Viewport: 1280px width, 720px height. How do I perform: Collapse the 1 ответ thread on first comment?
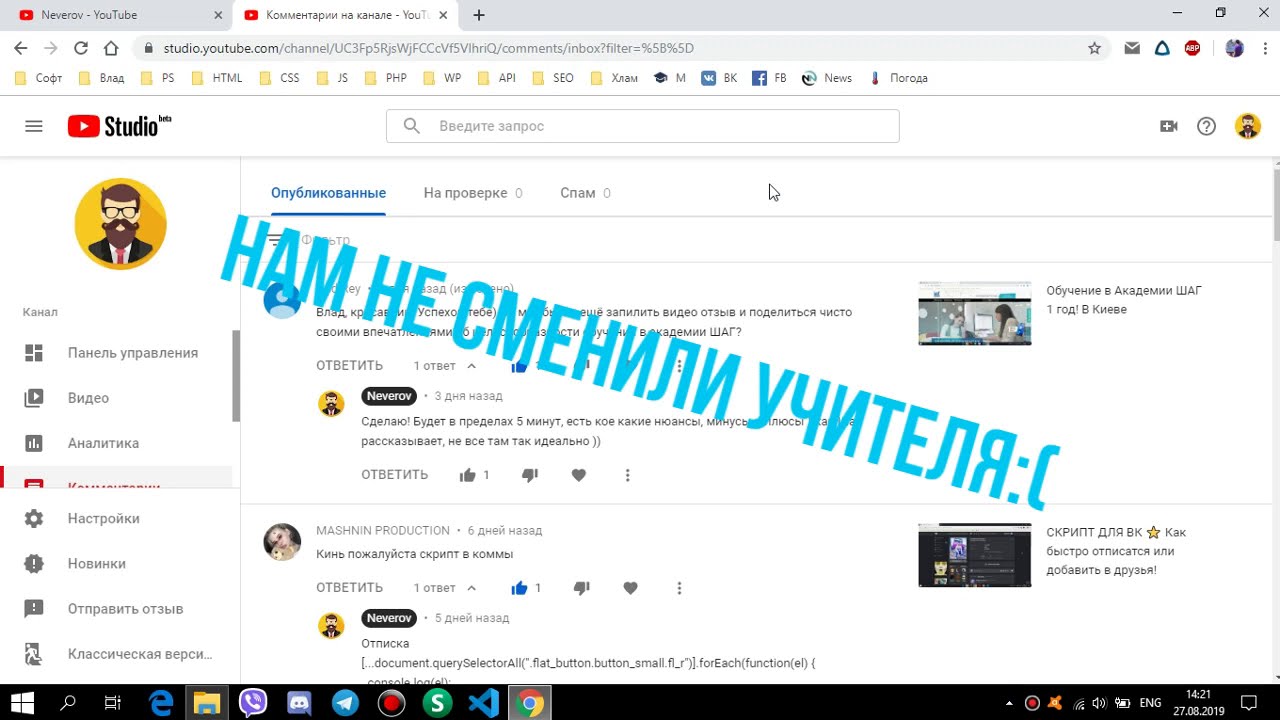click(x=445, y=366)
